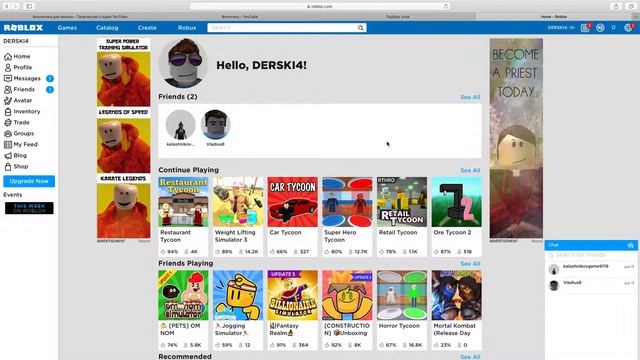The height and width of the screenshot is (360, 640).
Task: Open My Feed in the sidebar
Action: pos(21,144)
